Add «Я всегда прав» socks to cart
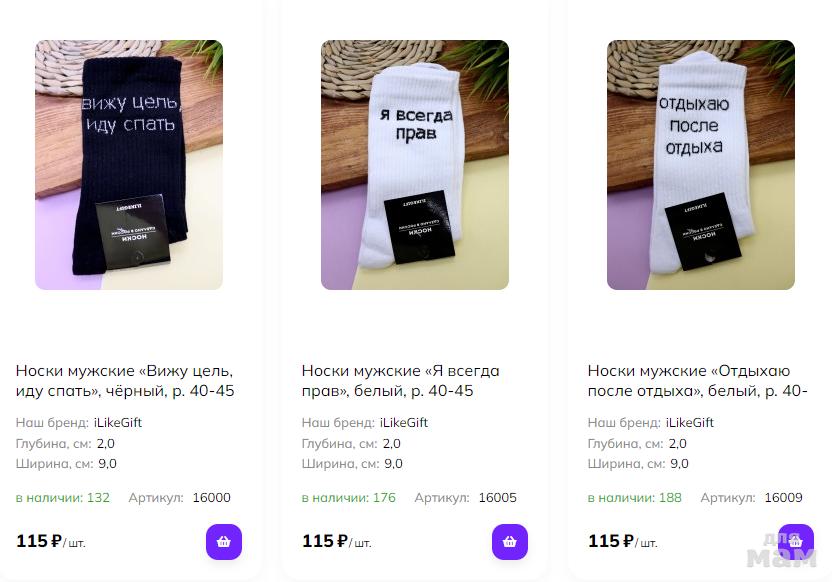The height and width of the screenshot is (582, 832). [x=509, y=542]
